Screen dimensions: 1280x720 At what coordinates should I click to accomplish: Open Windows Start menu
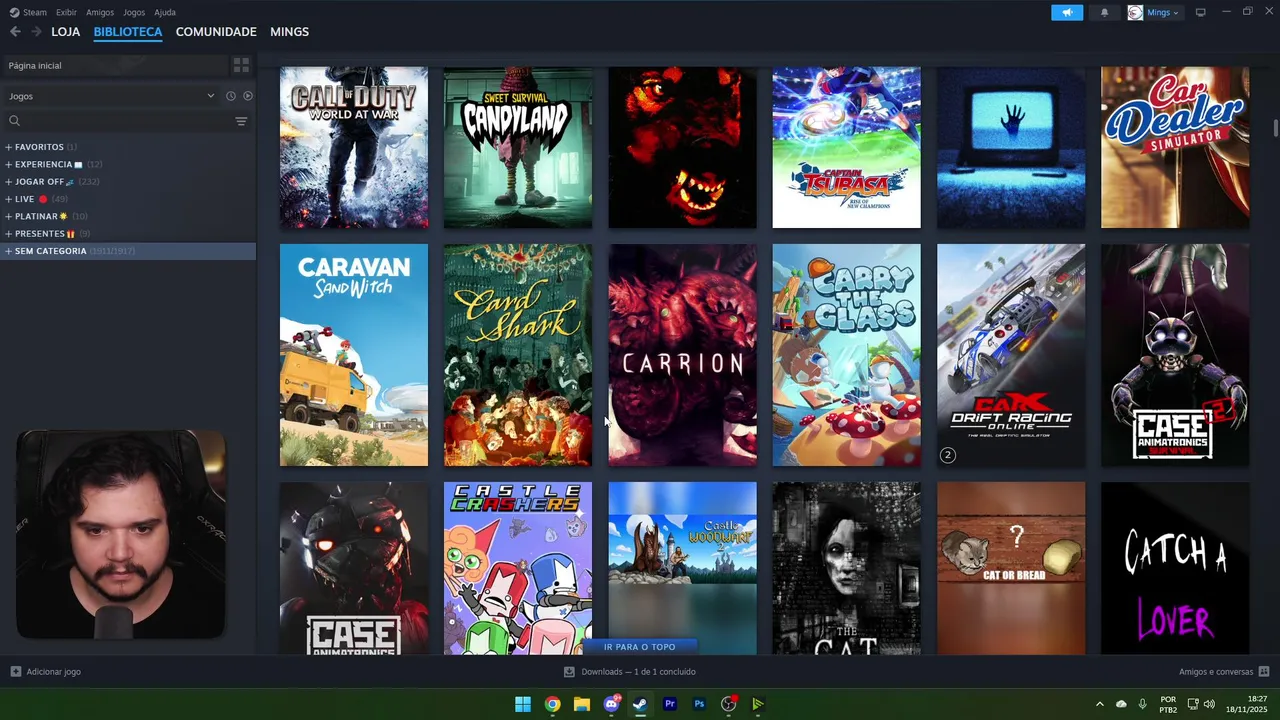click(523, 704)
